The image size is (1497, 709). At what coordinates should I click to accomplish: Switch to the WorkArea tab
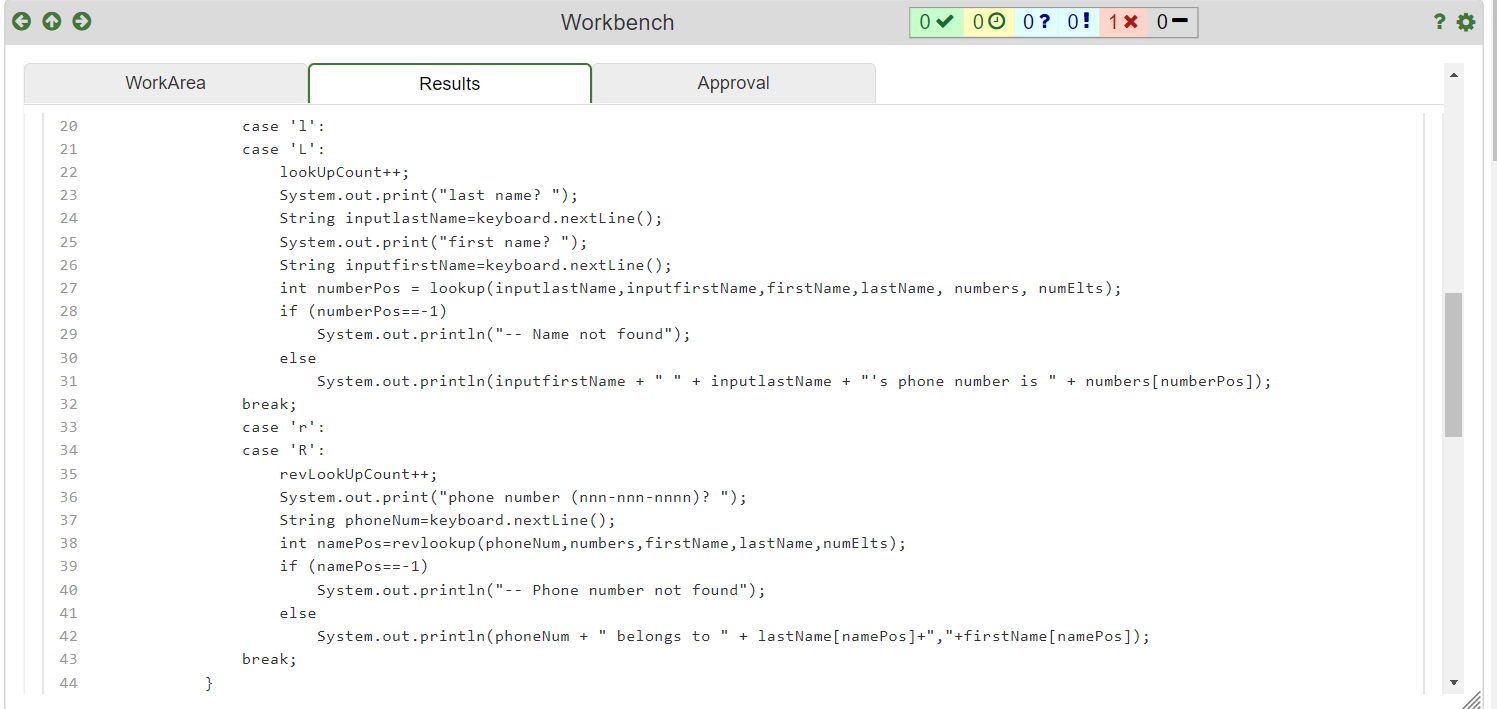click(x=165, y=83)
